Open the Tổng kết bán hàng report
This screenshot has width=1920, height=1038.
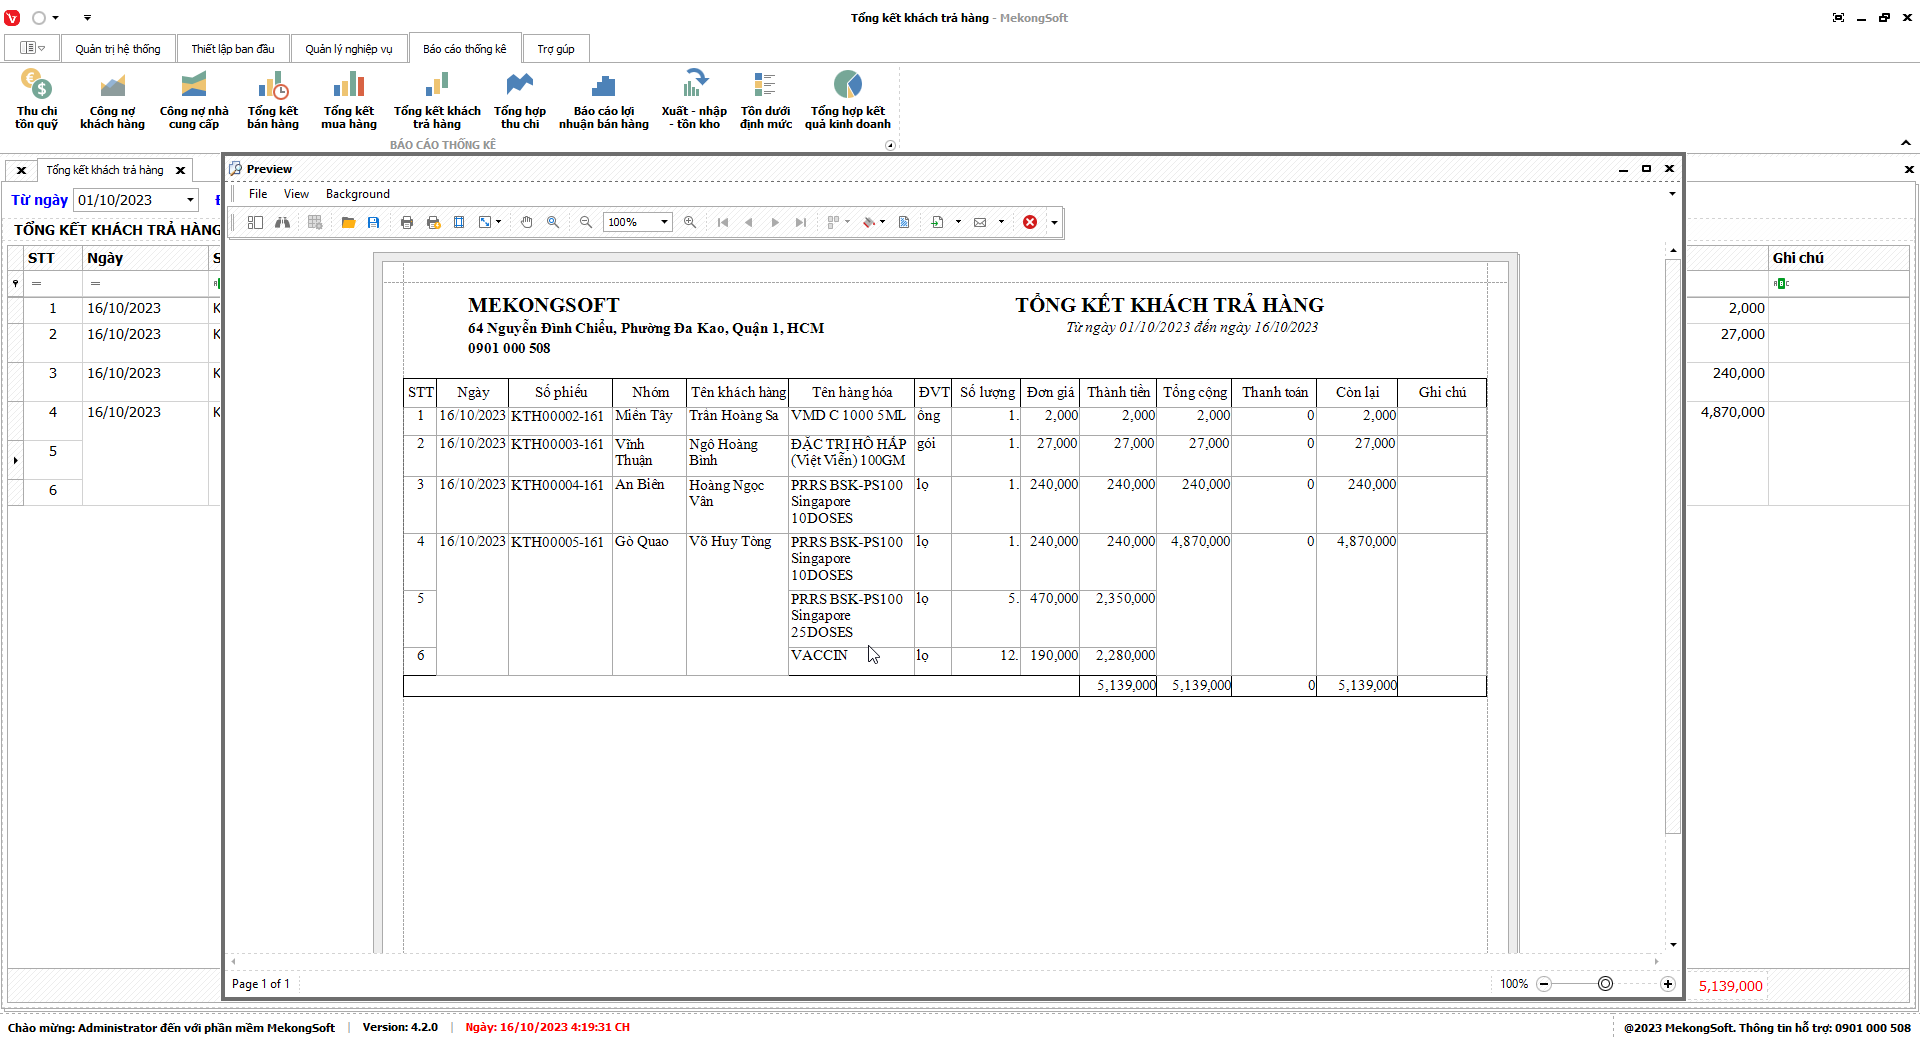click(x=273, y=102)
